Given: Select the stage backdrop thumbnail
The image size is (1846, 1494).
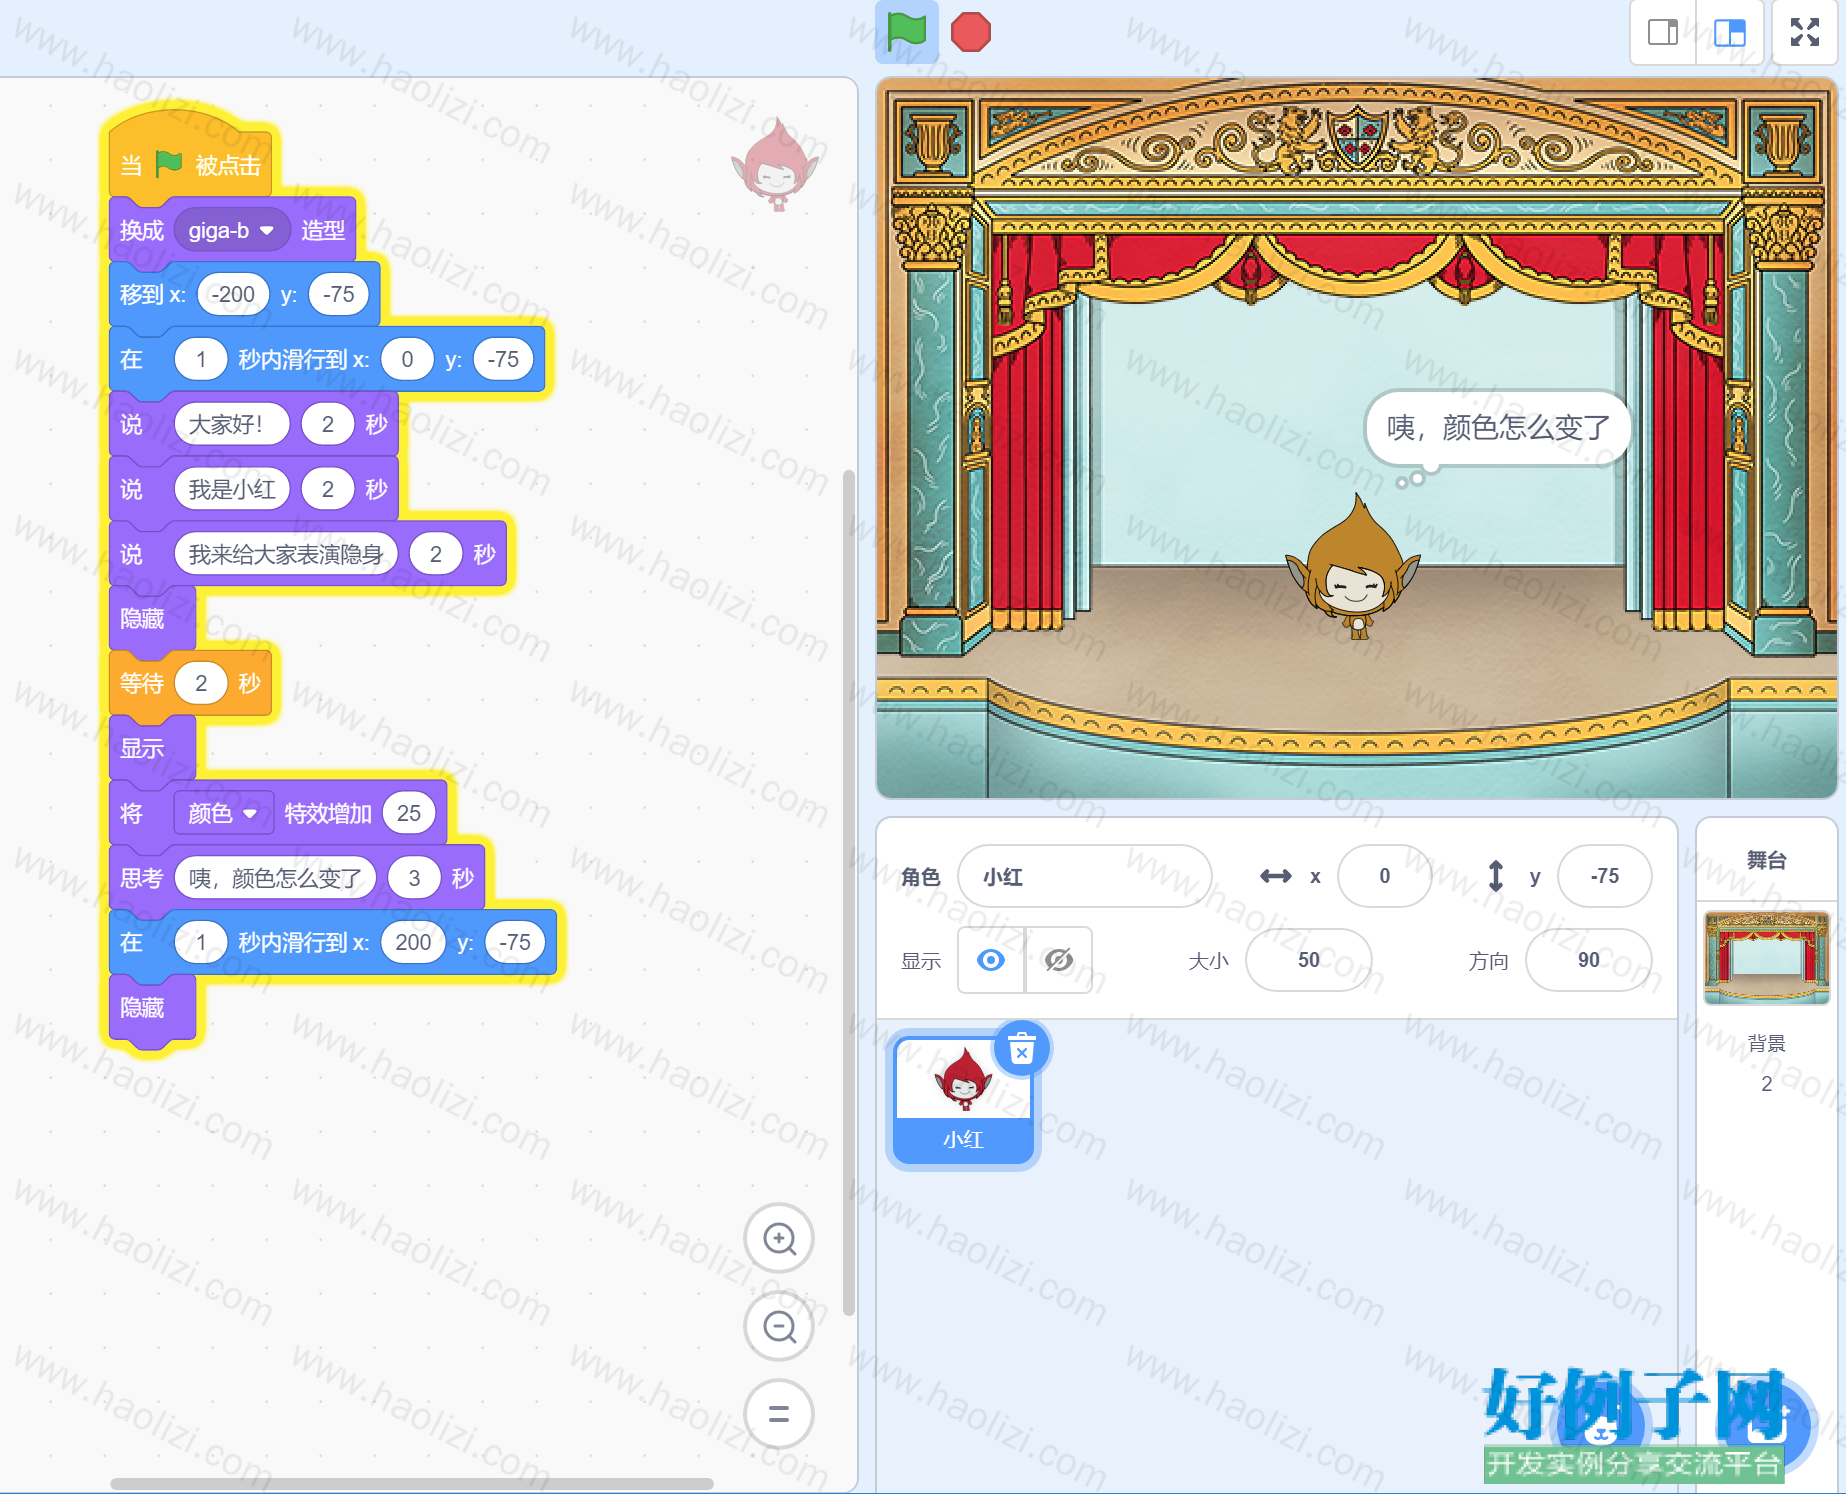Looking at the screenshot, I should pos(1767,958).
